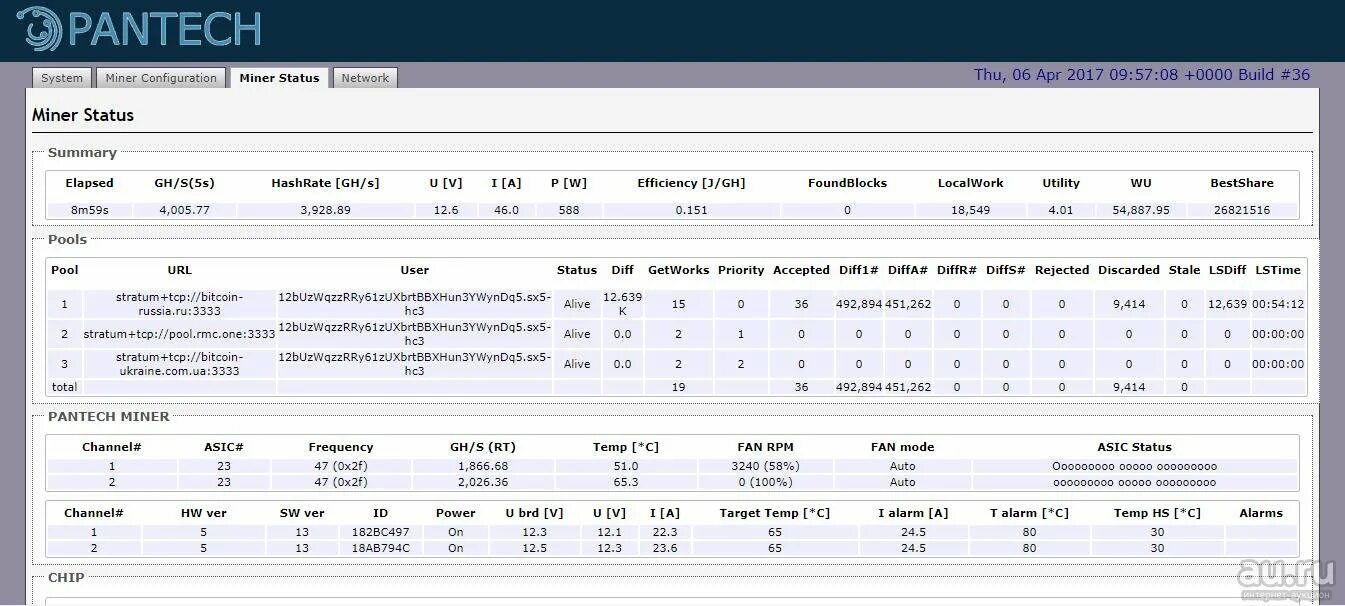1345x606 pixels.
Task: Click the bitcoin-russia.ru pool URL
Action: click(x=179, y=304)
